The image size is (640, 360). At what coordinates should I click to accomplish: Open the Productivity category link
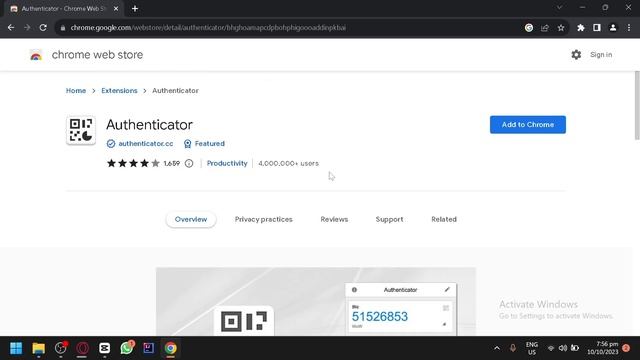click(x=227, y=163)
